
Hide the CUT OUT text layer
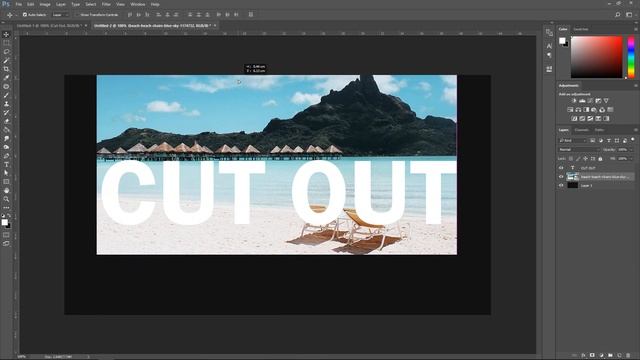click(x=561, y=168)
